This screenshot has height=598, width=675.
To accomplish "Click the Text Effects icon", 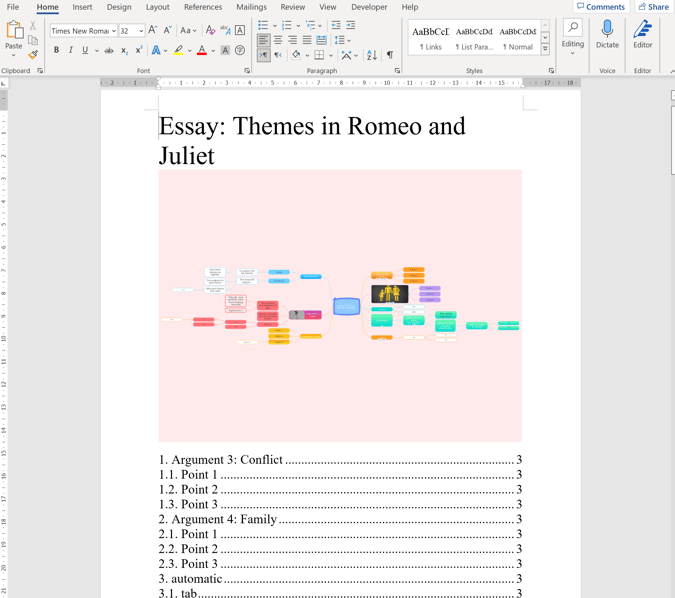I will pyautogui.click(x=156, y=50).
